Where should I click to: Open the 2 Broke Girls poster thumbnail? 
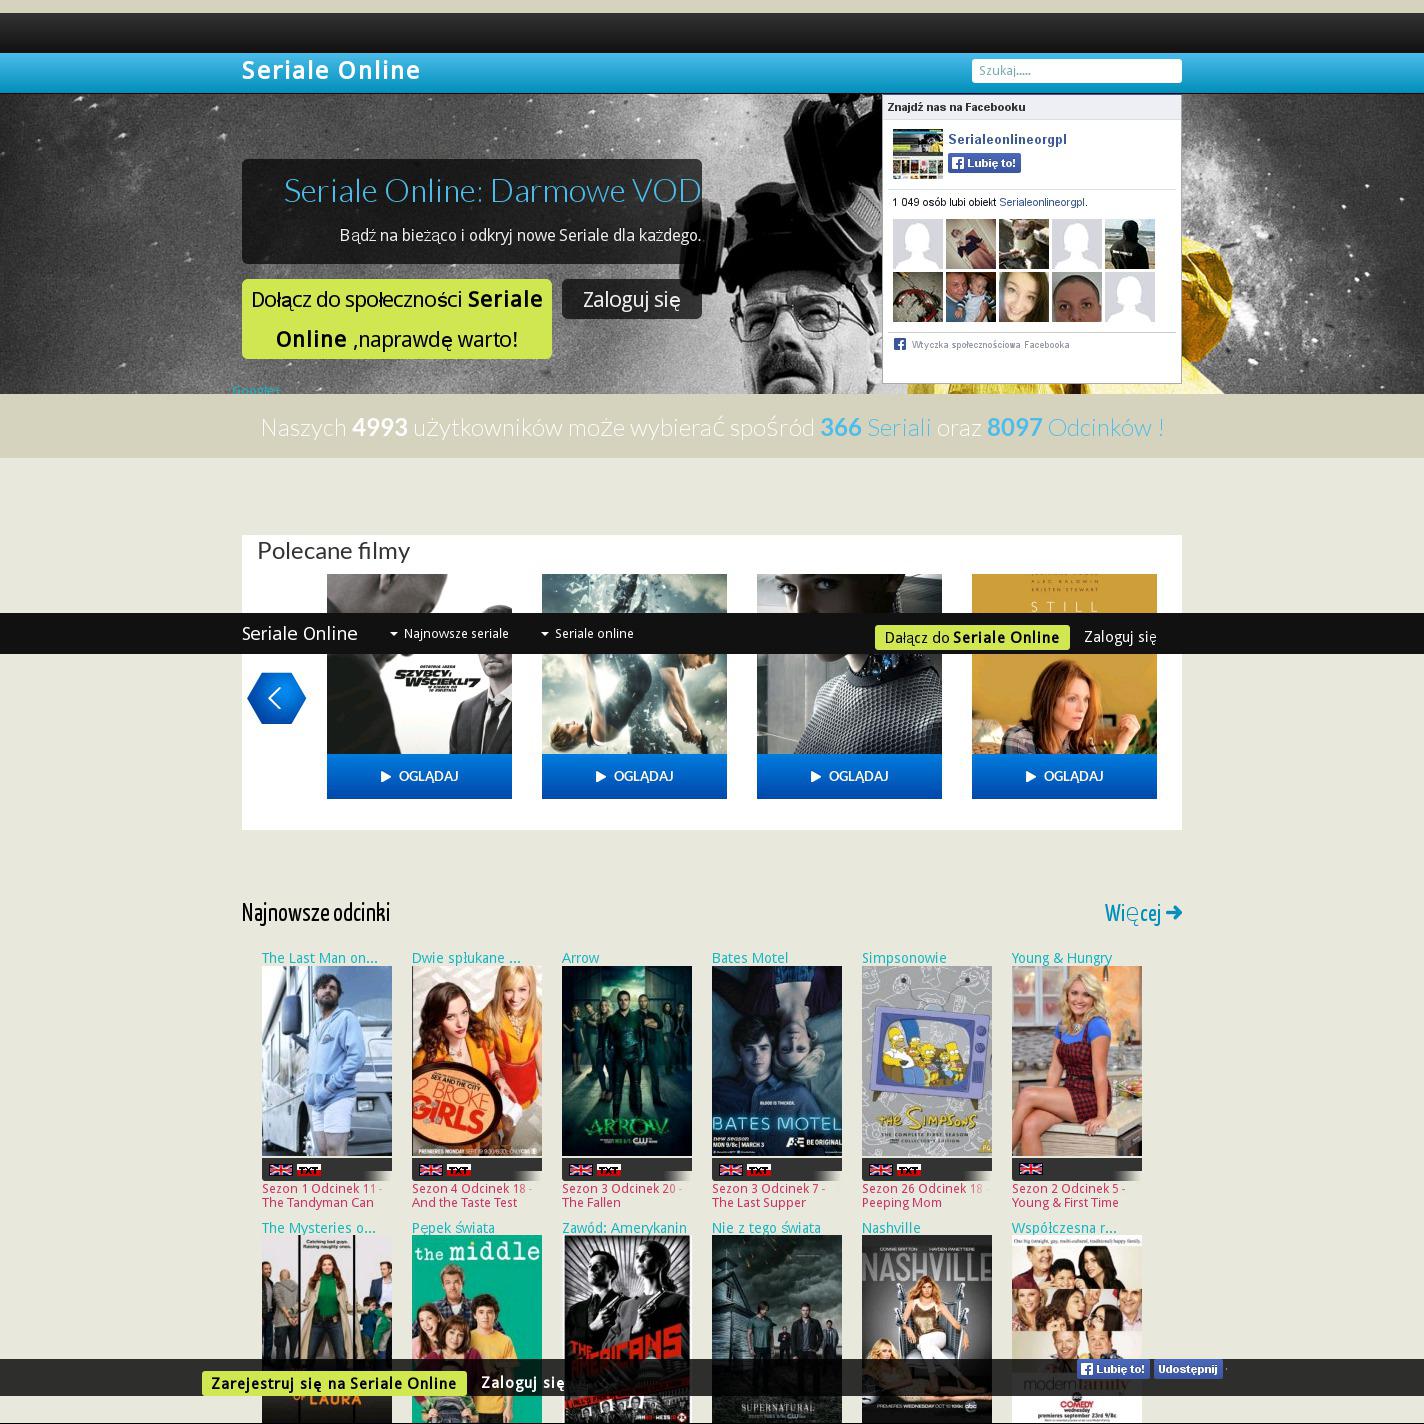[x=476, y=1060]
